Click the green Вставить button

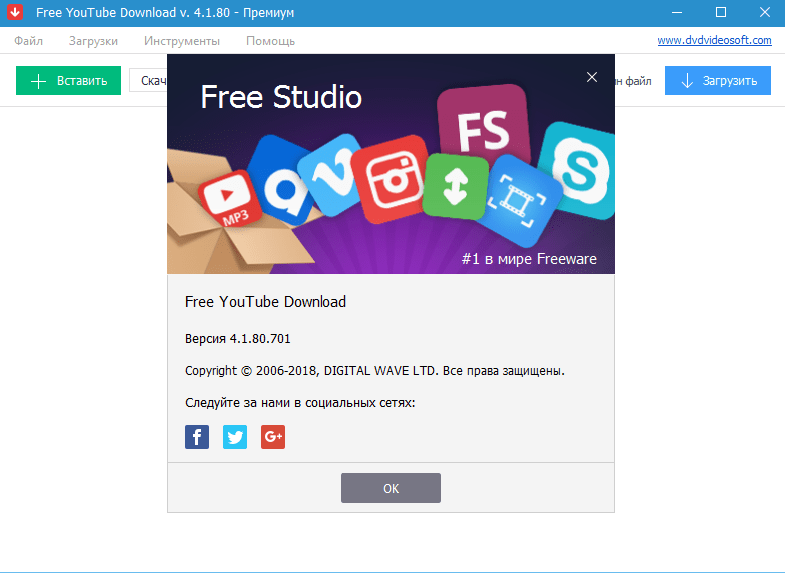pos(68,81)
